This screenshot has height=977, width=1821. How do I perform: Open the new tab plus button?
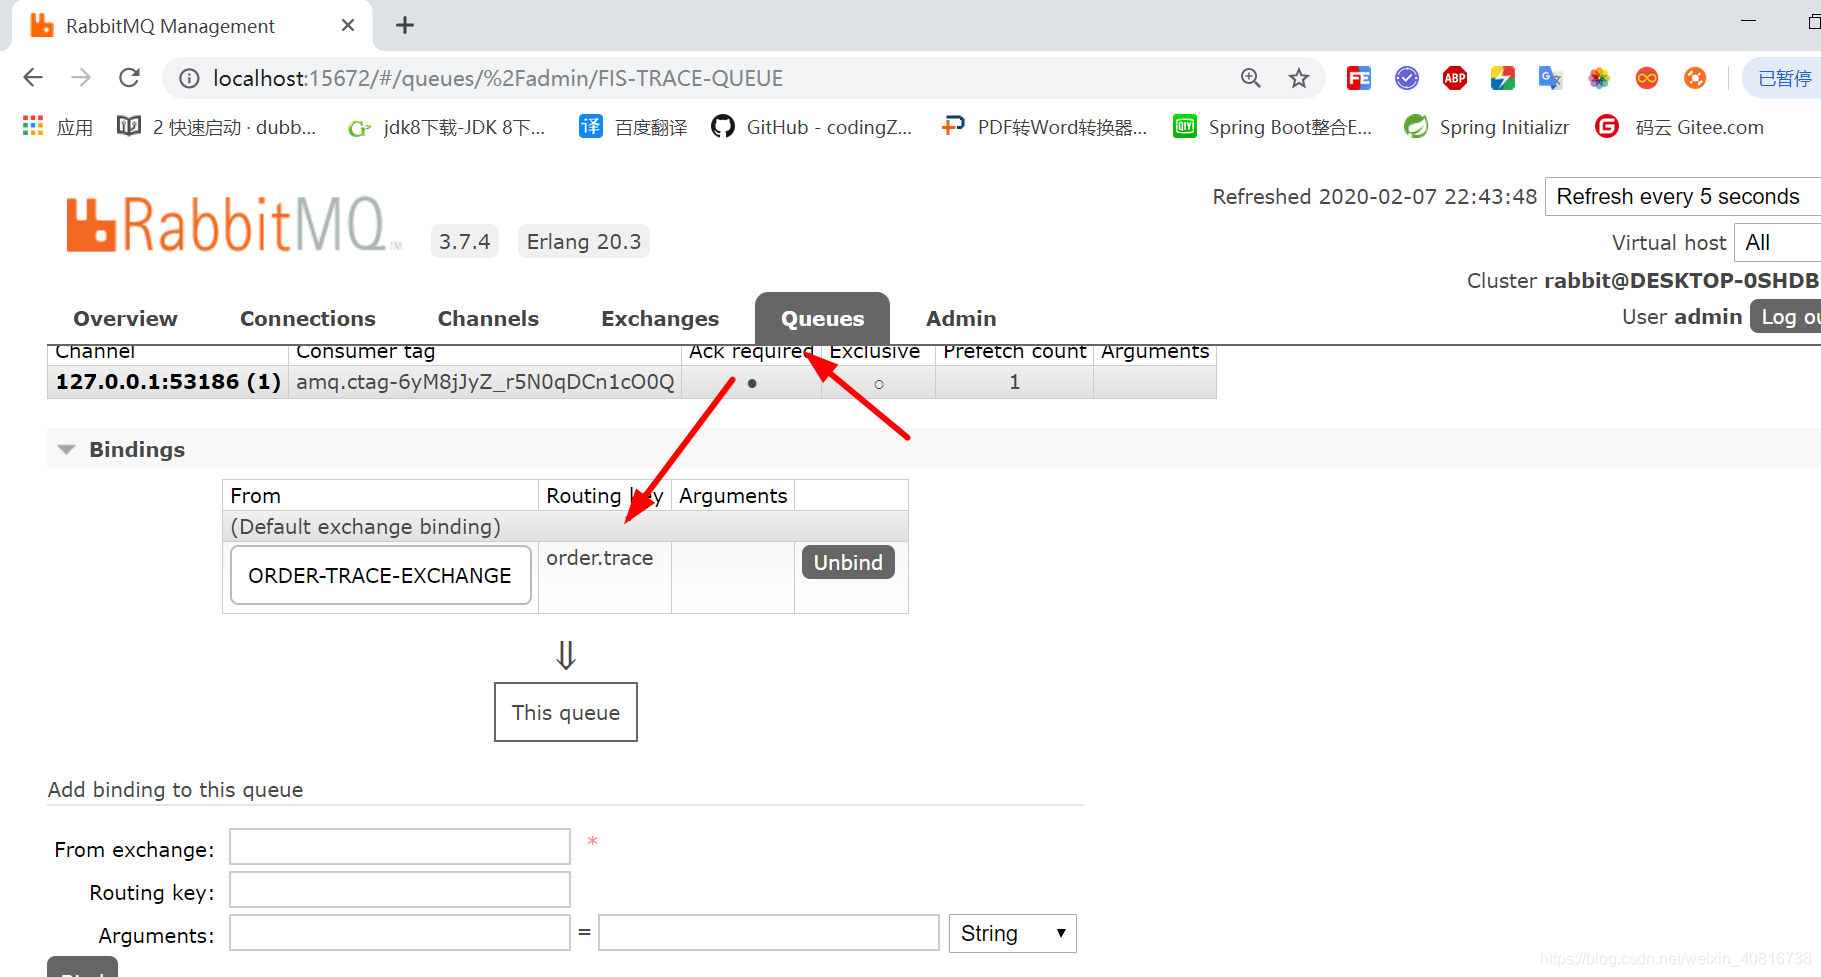point(405,25)
